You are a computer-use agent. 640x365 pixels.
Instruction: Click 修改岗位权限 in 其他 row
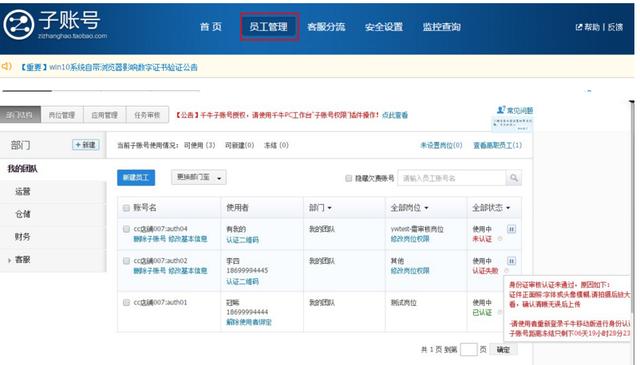click(x=410, y=271)
